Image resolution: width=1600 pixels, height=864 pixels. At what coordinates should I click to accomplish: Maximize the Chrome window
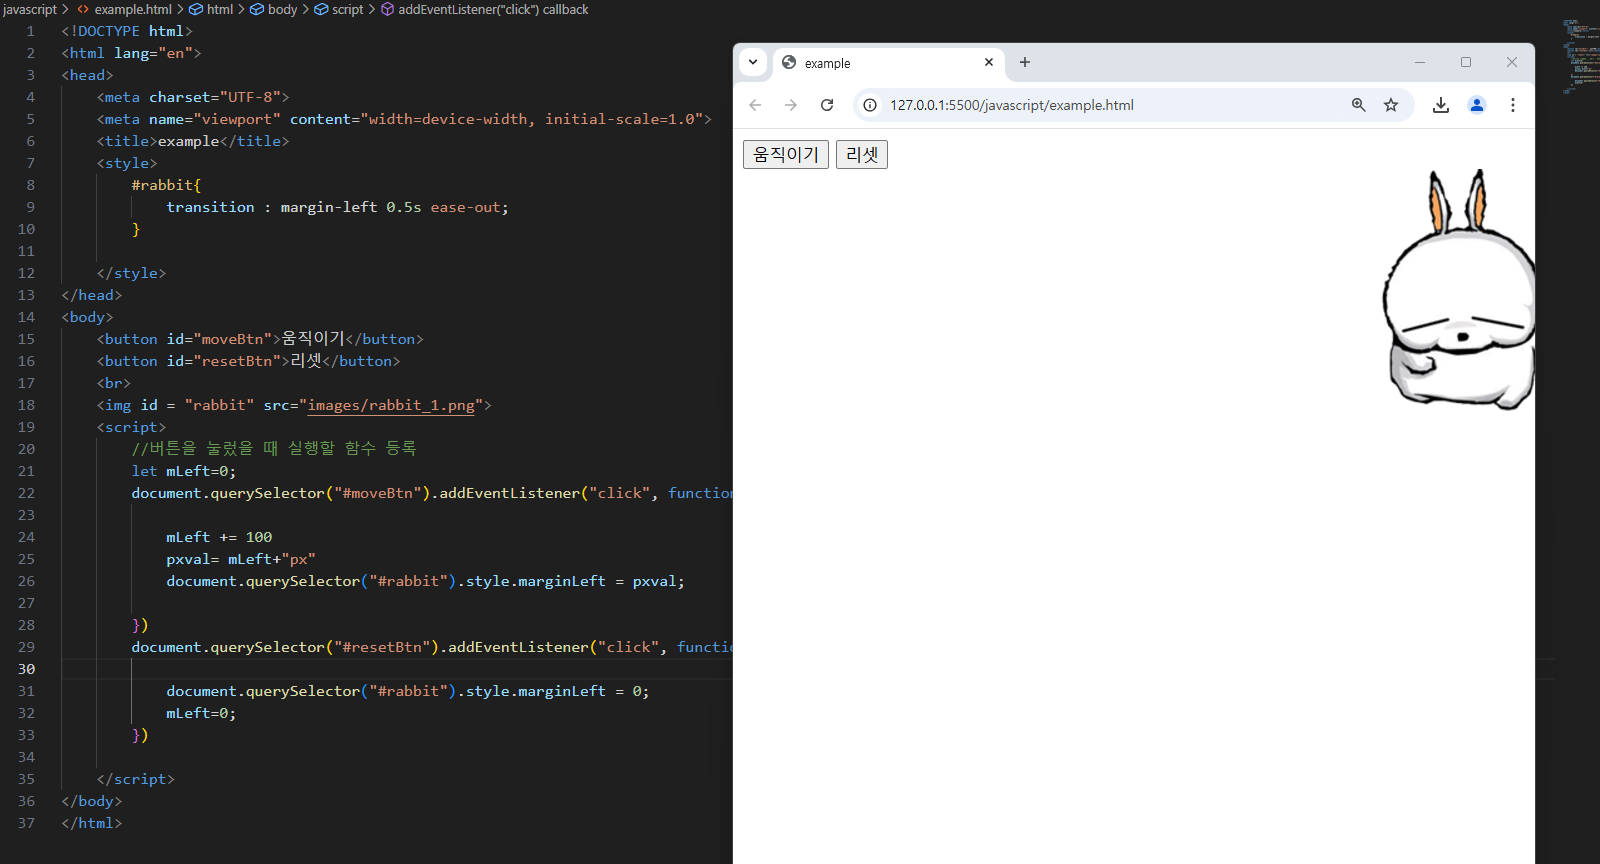coord(1466,62)
